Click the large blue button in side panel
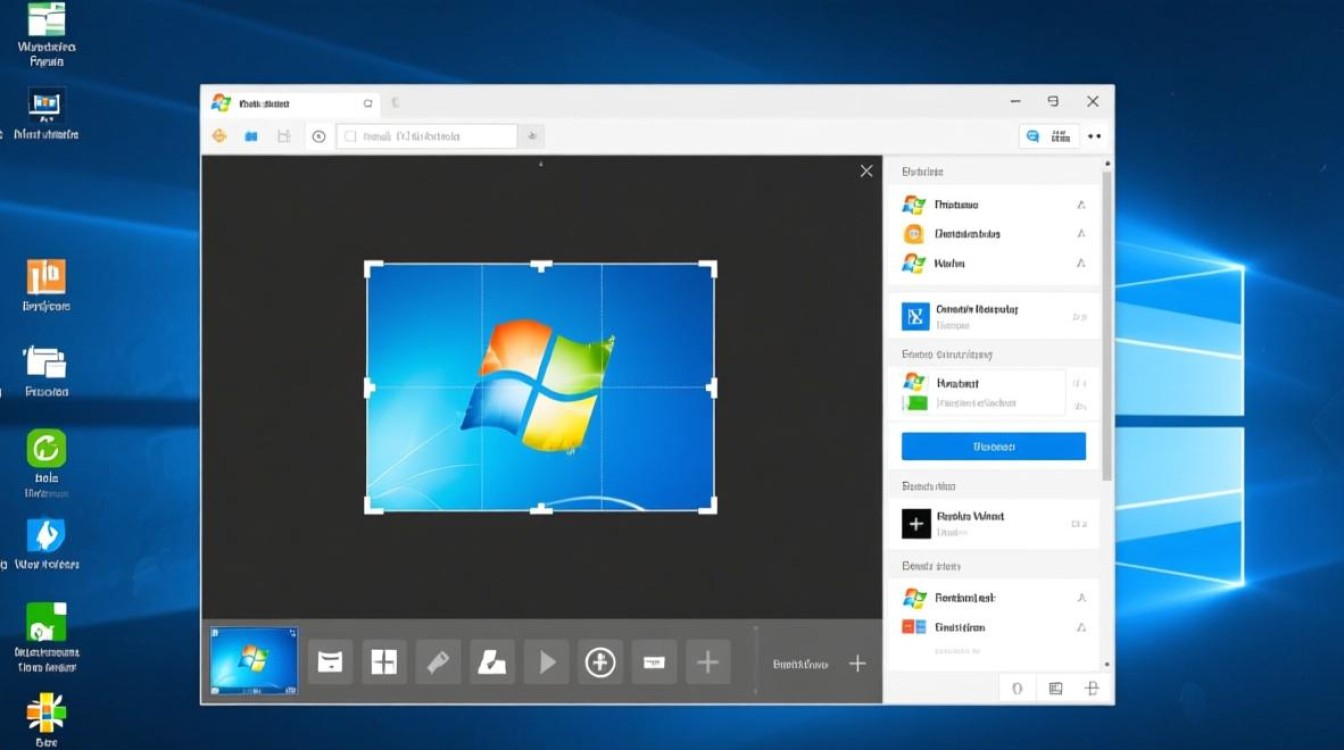 click(993, 447)
